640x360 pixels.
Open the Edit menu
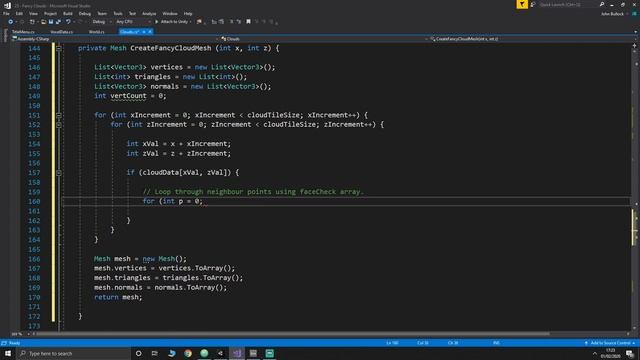click(x=19, y=13)
